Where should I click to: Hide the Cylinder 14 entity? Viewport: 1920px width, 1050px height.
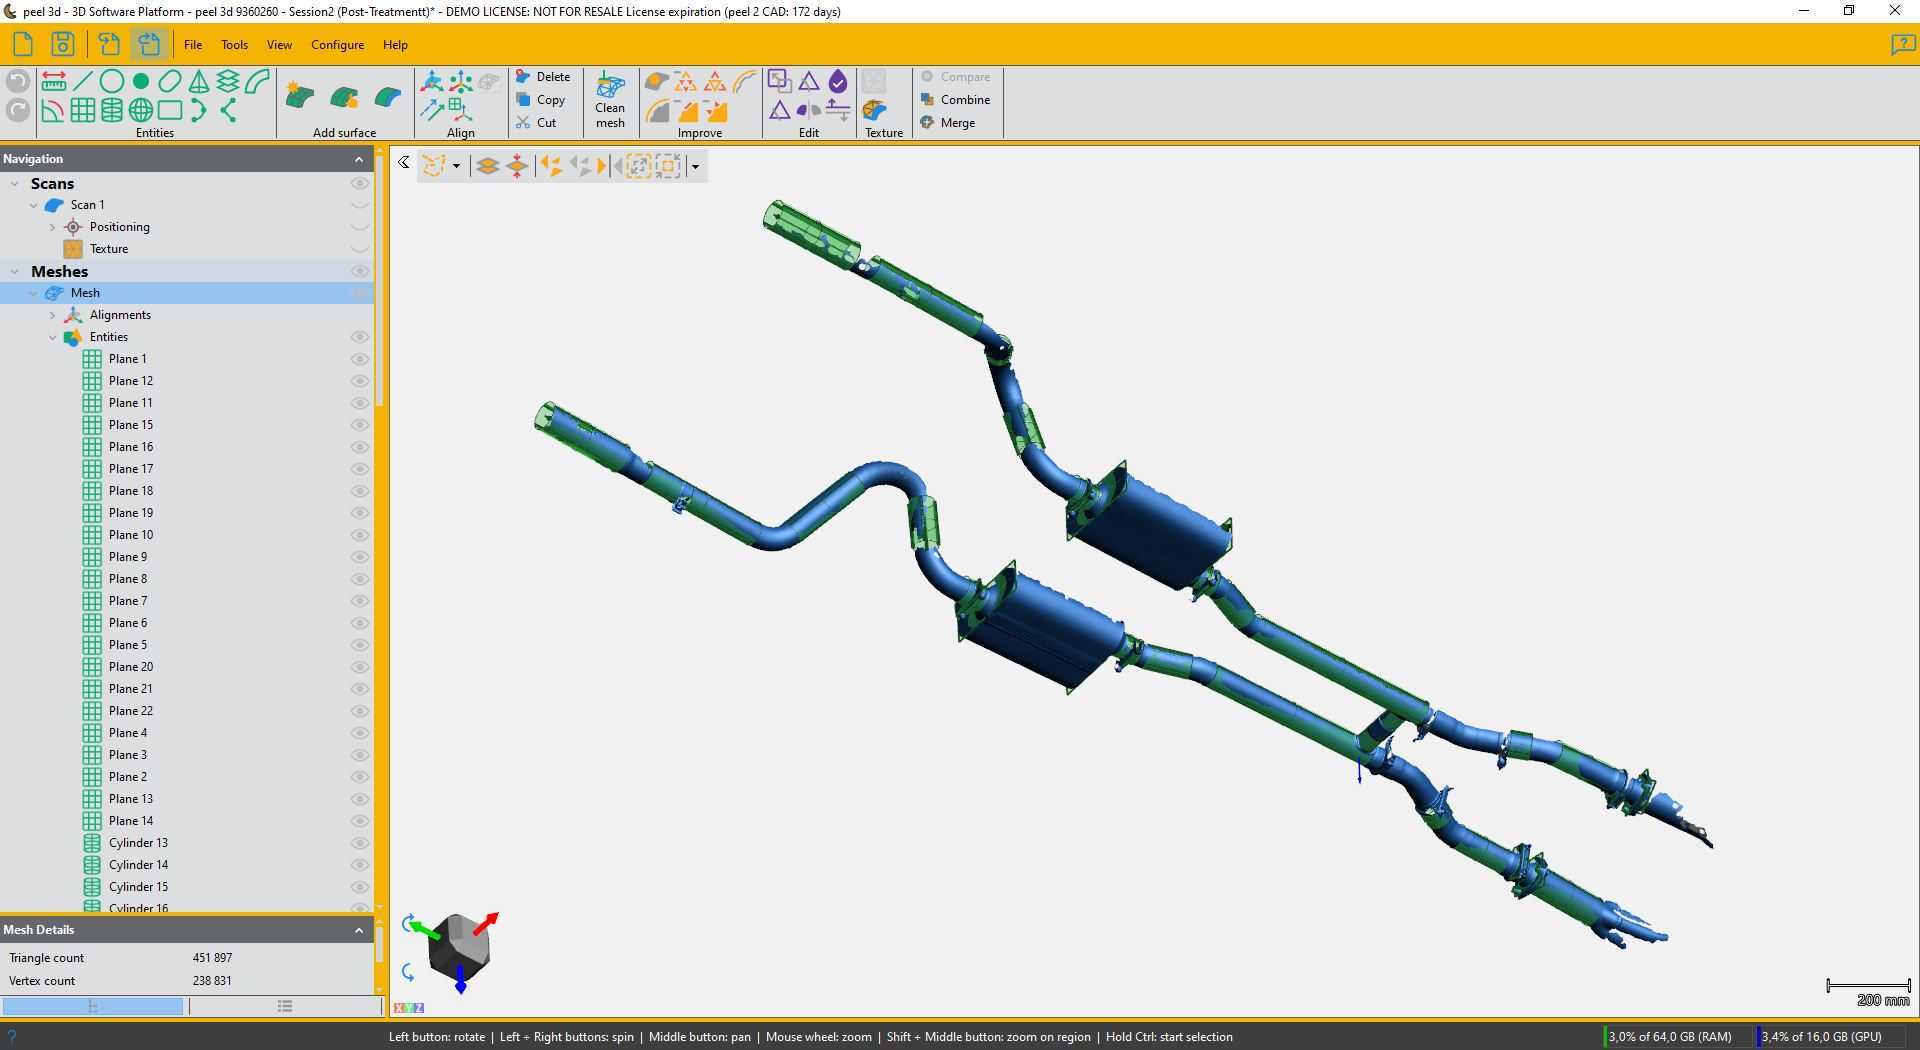tap(359, 865)
